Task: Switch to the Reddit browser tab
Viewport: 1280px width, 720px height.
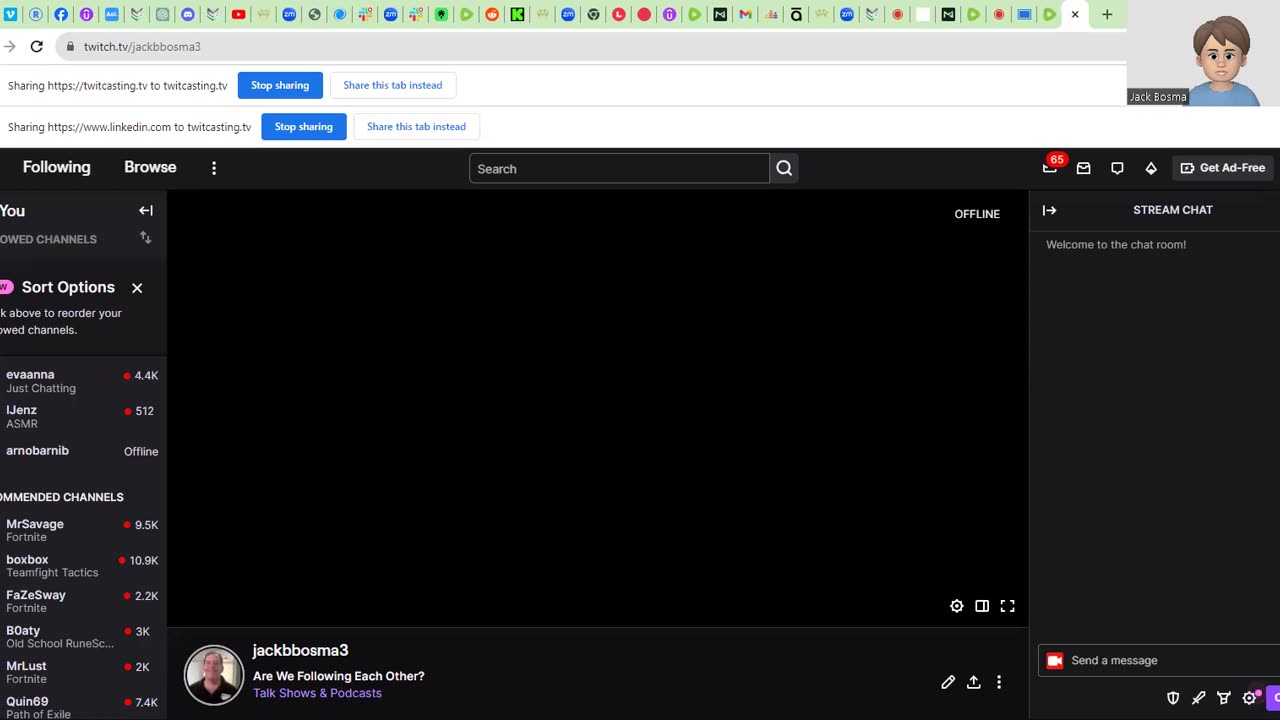Action: pos(492,14)
